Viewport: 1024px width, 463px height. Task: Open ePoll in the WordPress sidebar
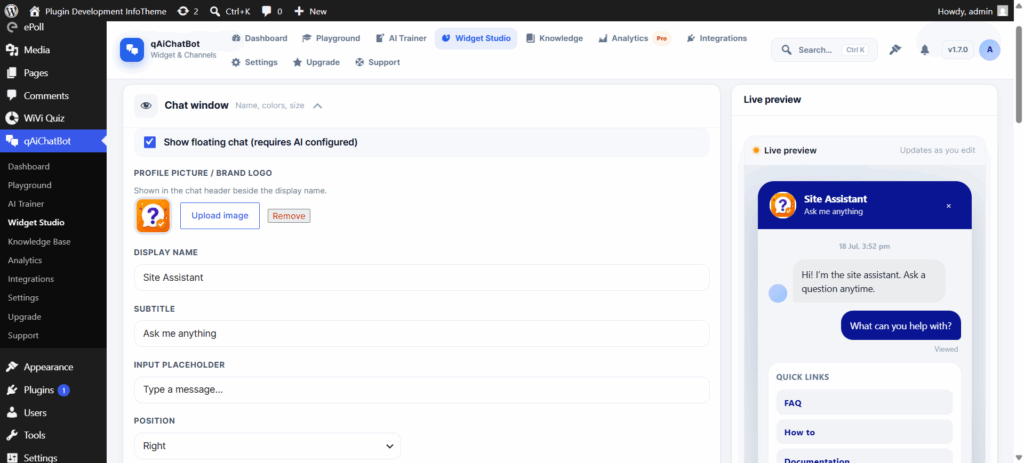[34, 27]
